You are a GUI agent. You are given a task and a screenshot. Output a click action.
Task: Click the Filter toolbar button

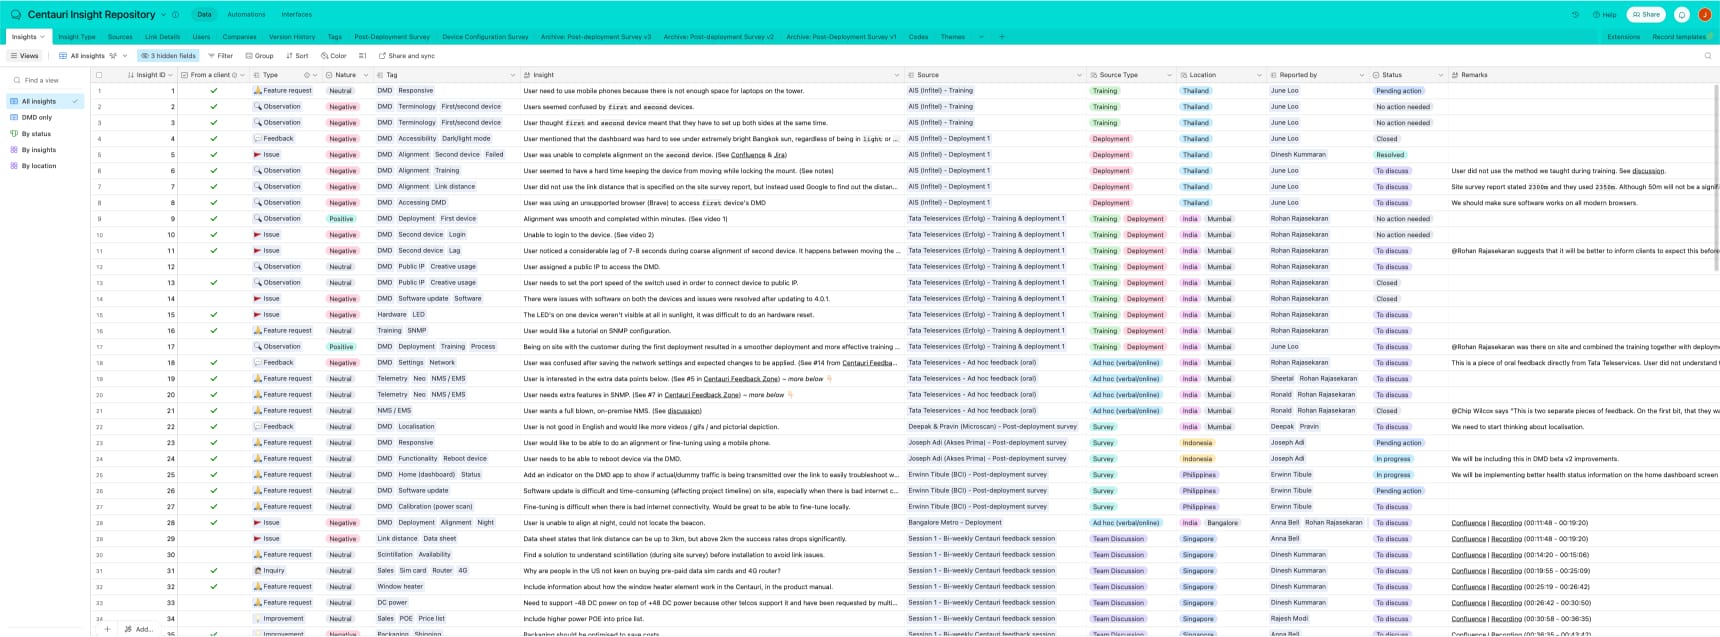(x=220, y=56)
